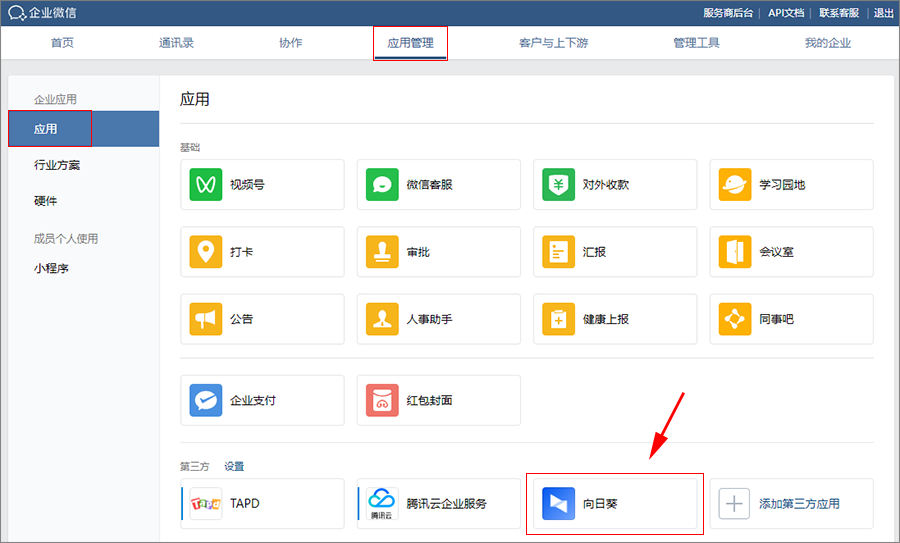Click the 微信客服 green chat icon
This screenshot has height=543, width=900.
(x=382, y=184)
